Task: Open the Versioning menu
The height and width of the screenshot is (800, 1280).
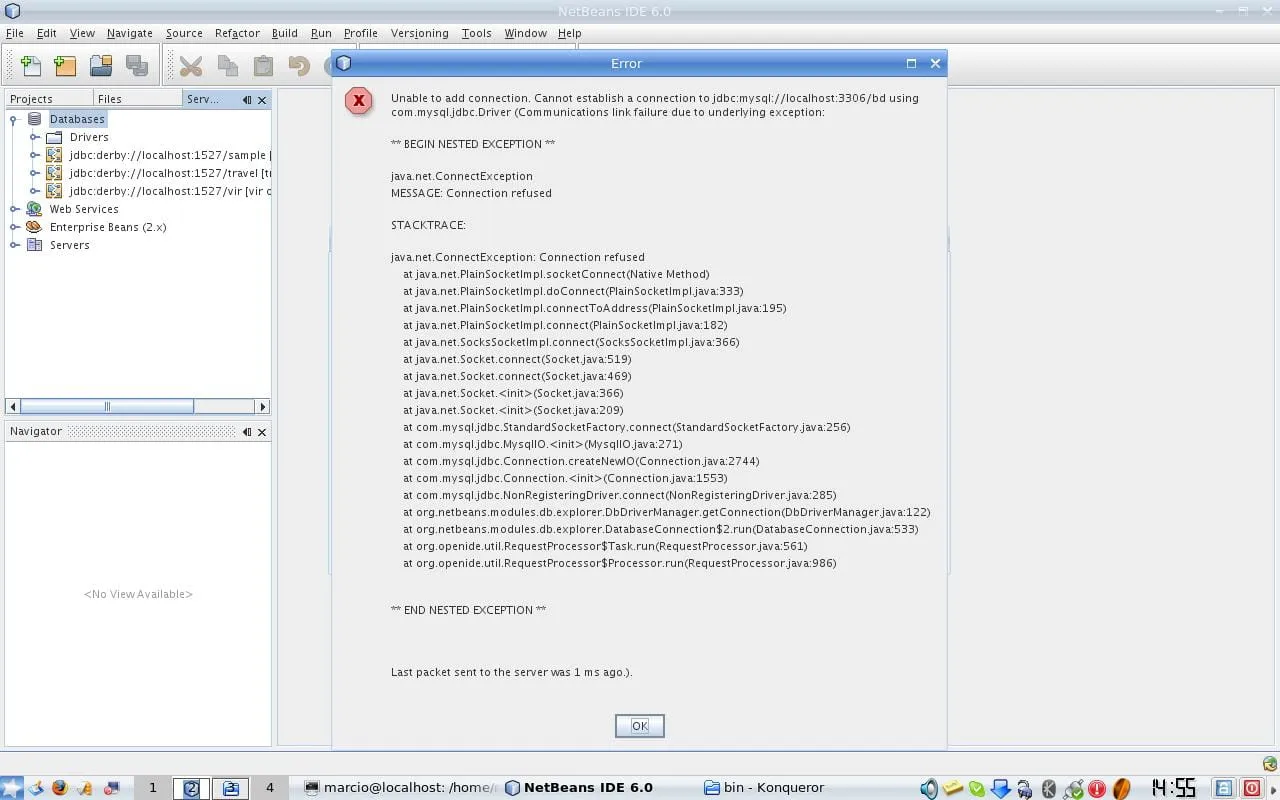Action: (420, 33)
